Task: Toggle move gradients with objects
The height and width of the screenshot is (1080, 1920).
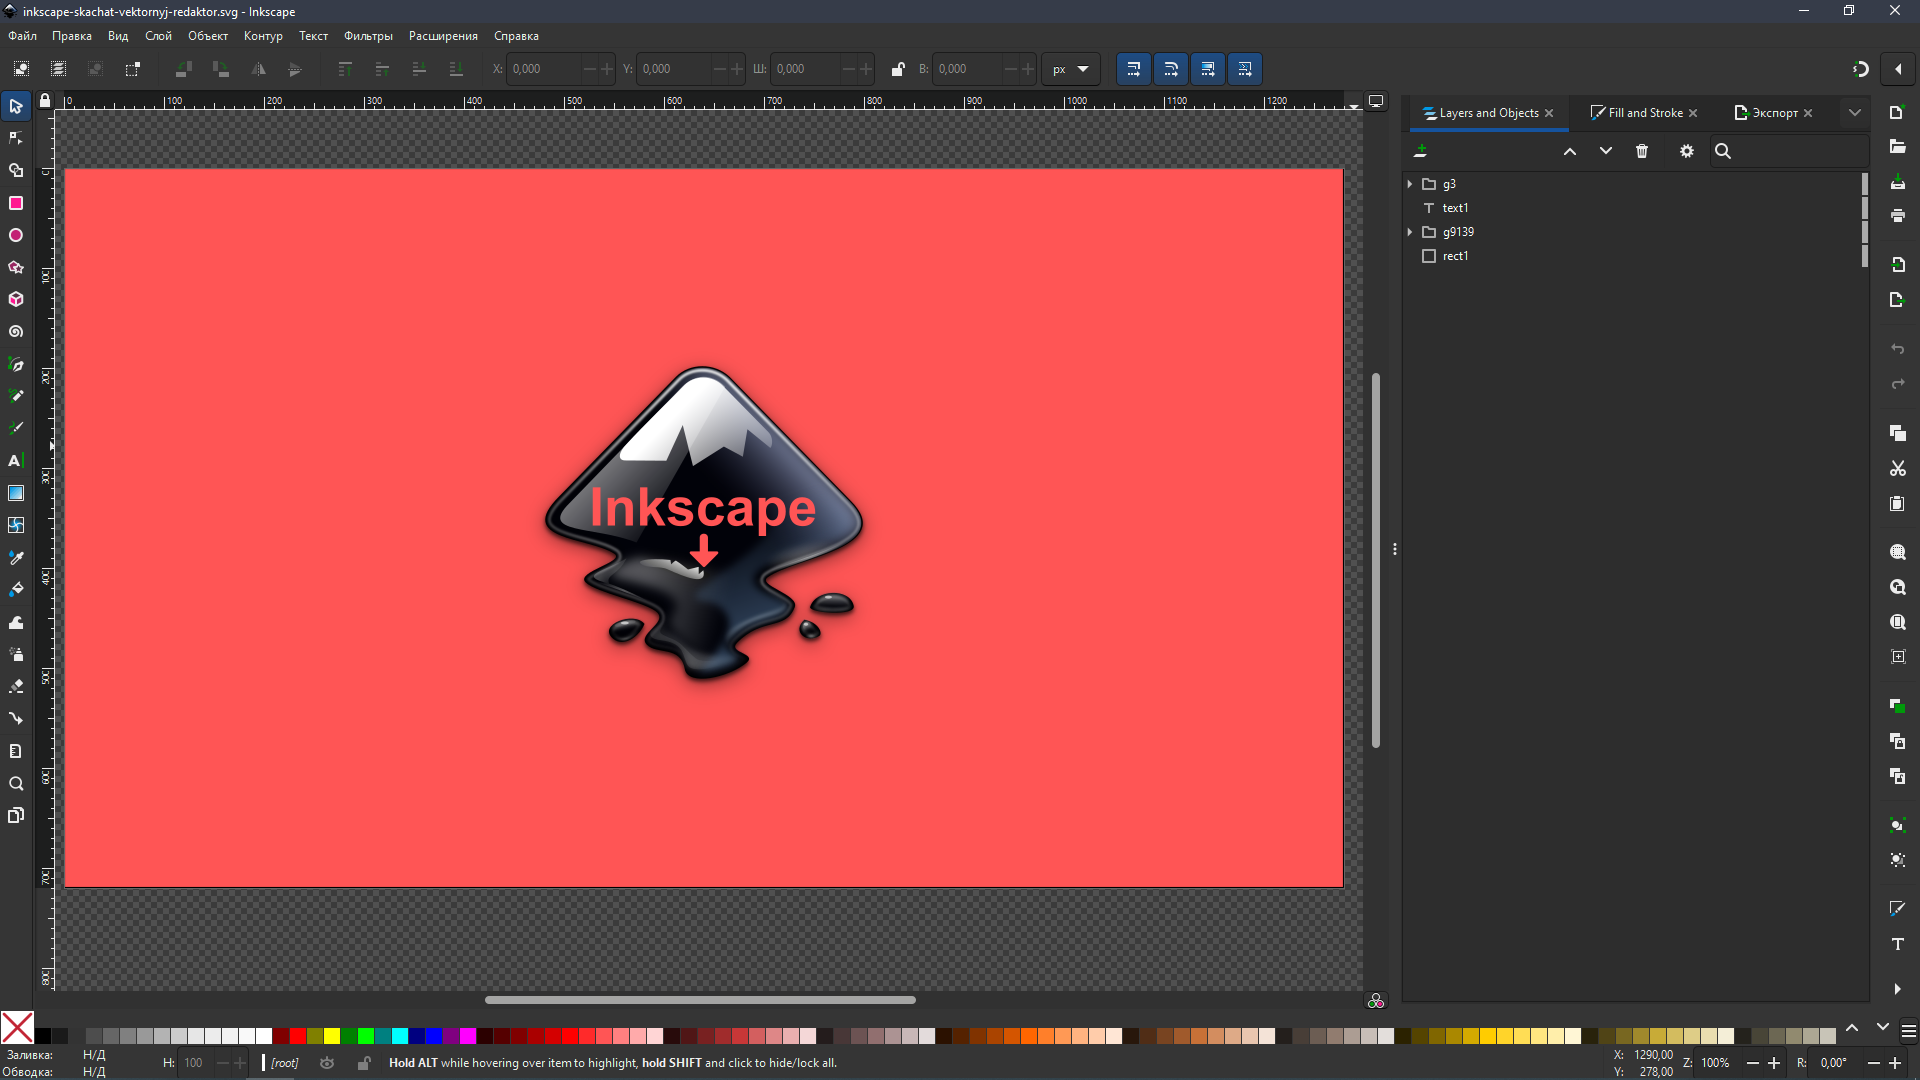Action: coord(1207,69)
